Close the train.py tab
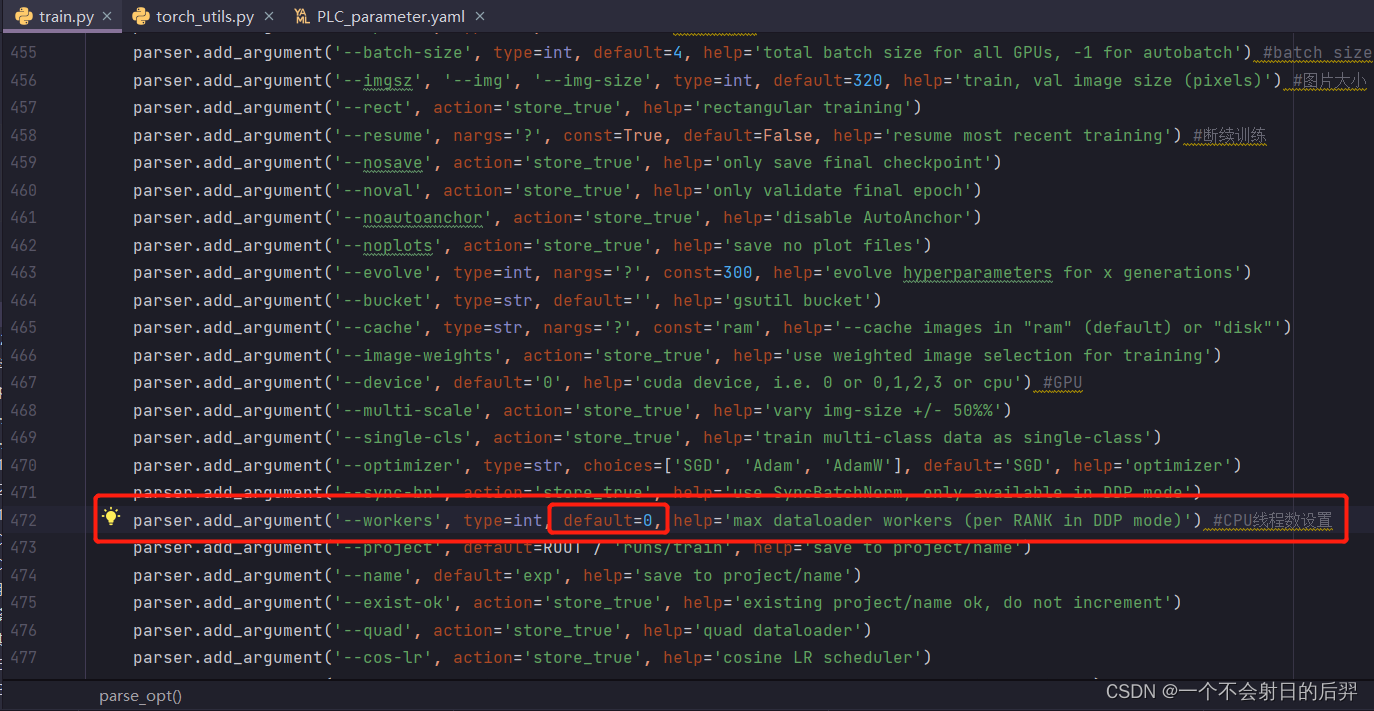 [x=105, y=16]
